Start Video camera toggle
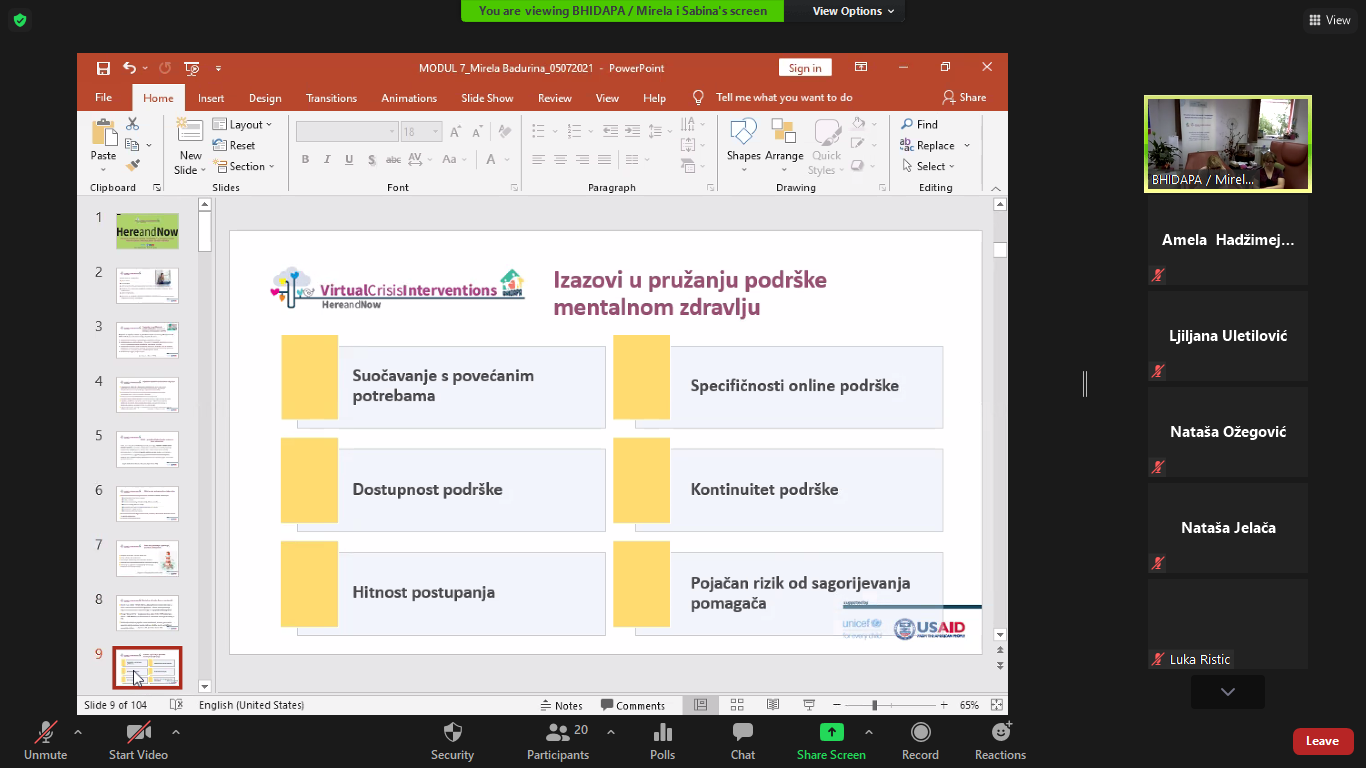Viewport: 1366px width, 768px height. point(138,733)
